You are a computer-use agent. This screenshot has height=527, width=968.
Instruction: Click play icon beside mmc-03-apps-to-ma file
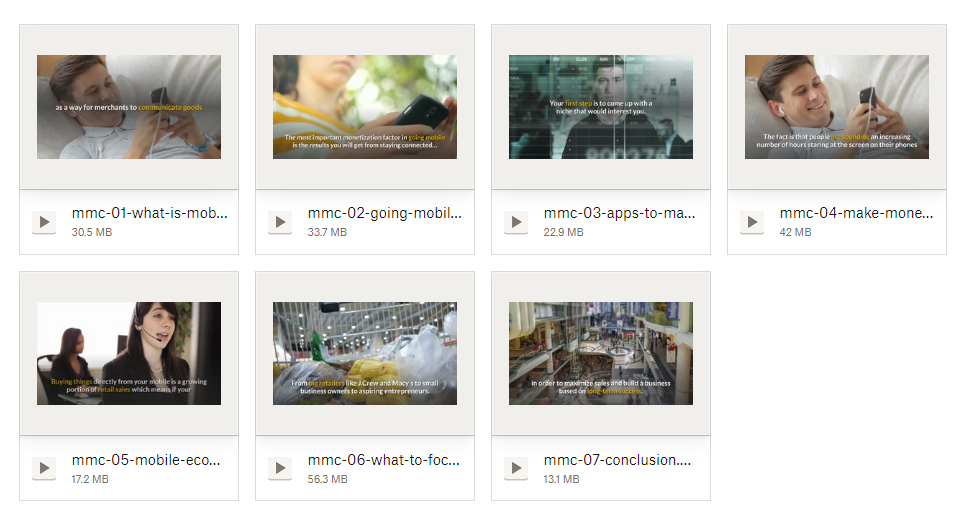tap(516, 222)
